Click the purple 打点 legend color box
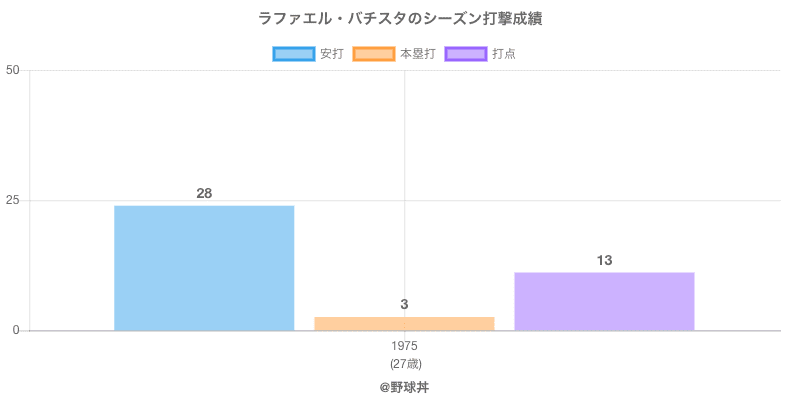The image size is (800, 400). coord(466,54)
